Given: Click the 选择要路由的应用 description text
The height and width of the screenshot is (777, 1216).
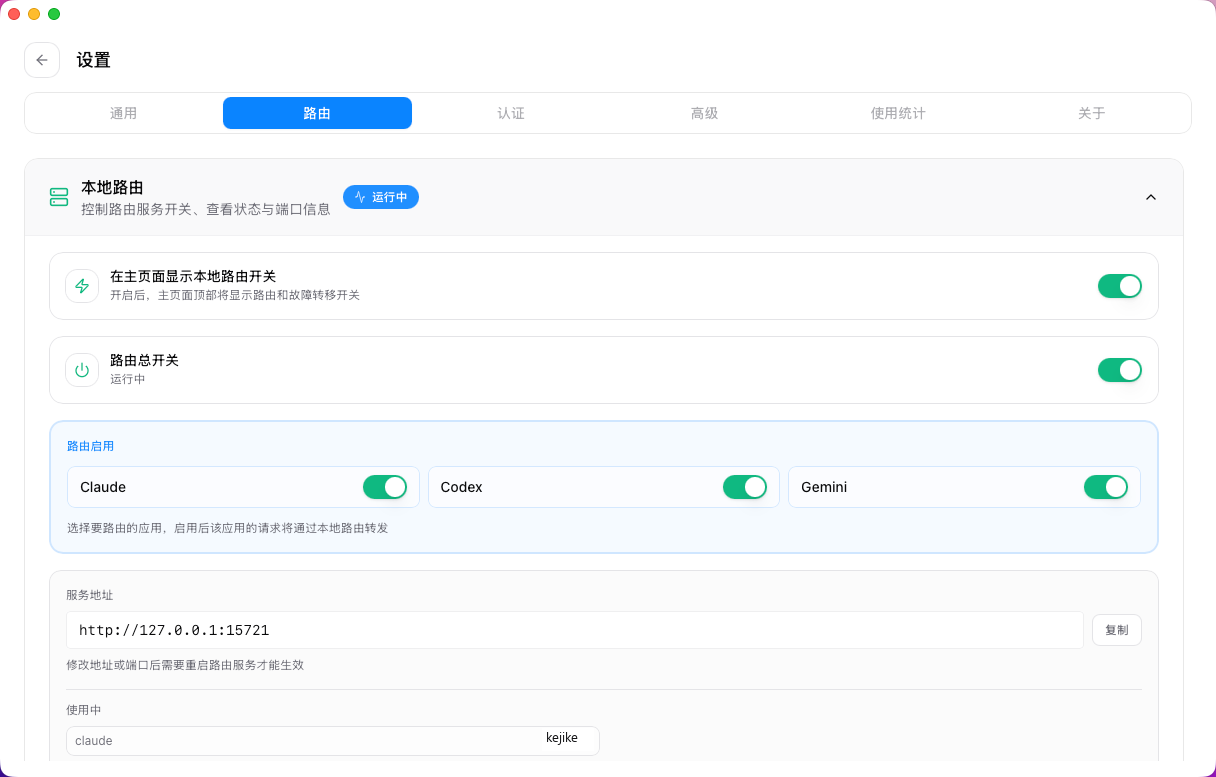Looking at the screenshot, I should click(227, 528).
